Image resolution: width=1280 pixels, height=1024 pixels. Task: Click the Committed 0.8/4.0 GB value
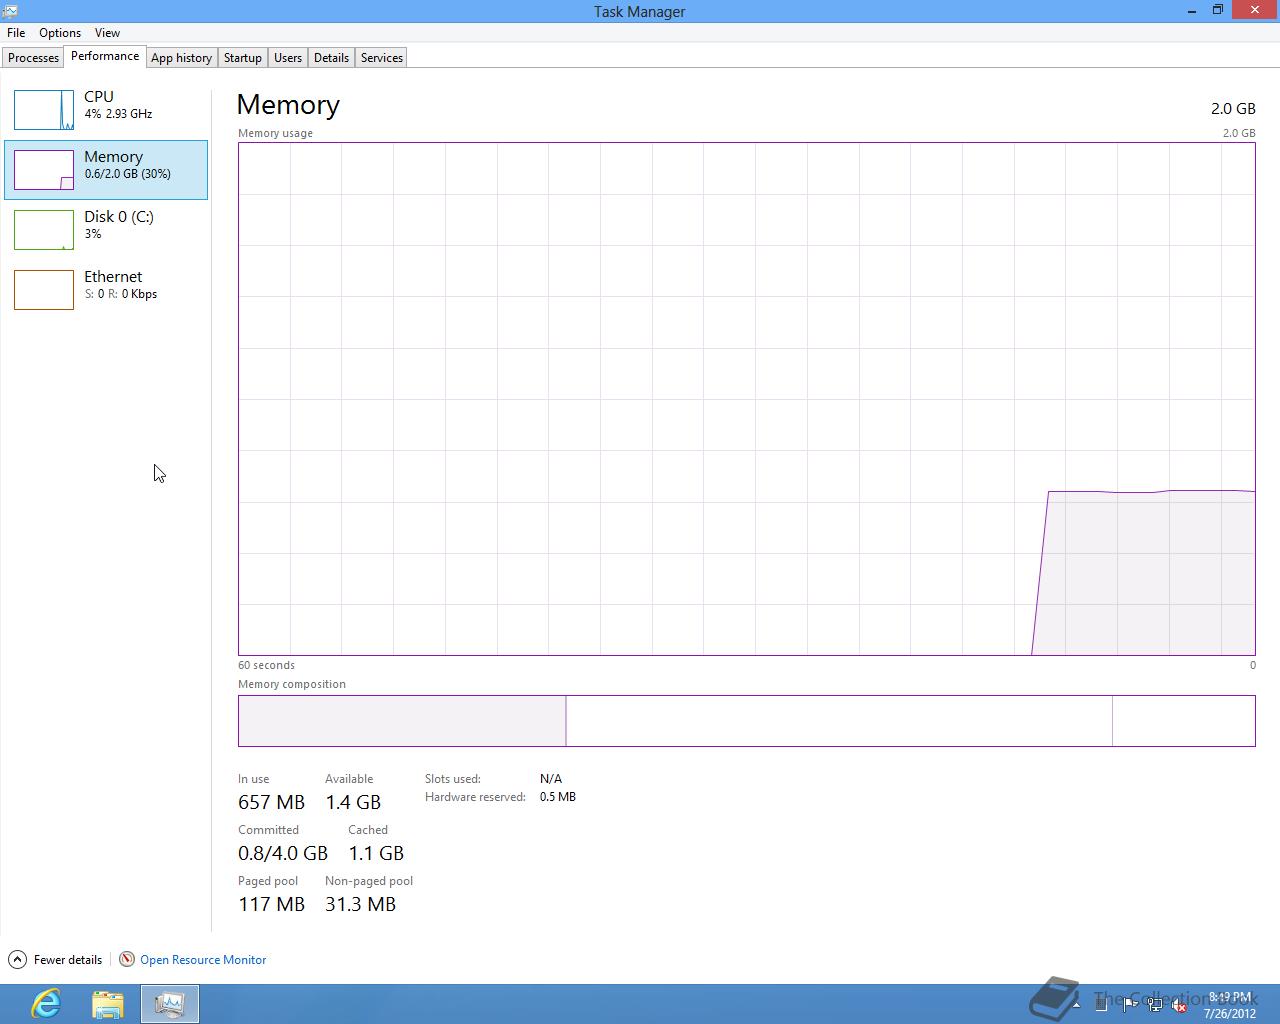click(283, 853)
